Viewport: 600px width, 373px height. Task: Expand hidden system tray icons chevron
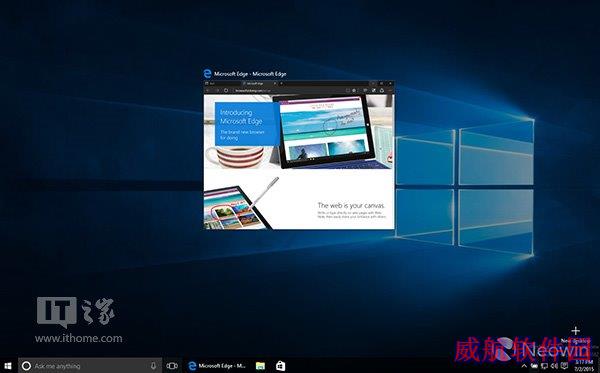click(x=524, y=366)
